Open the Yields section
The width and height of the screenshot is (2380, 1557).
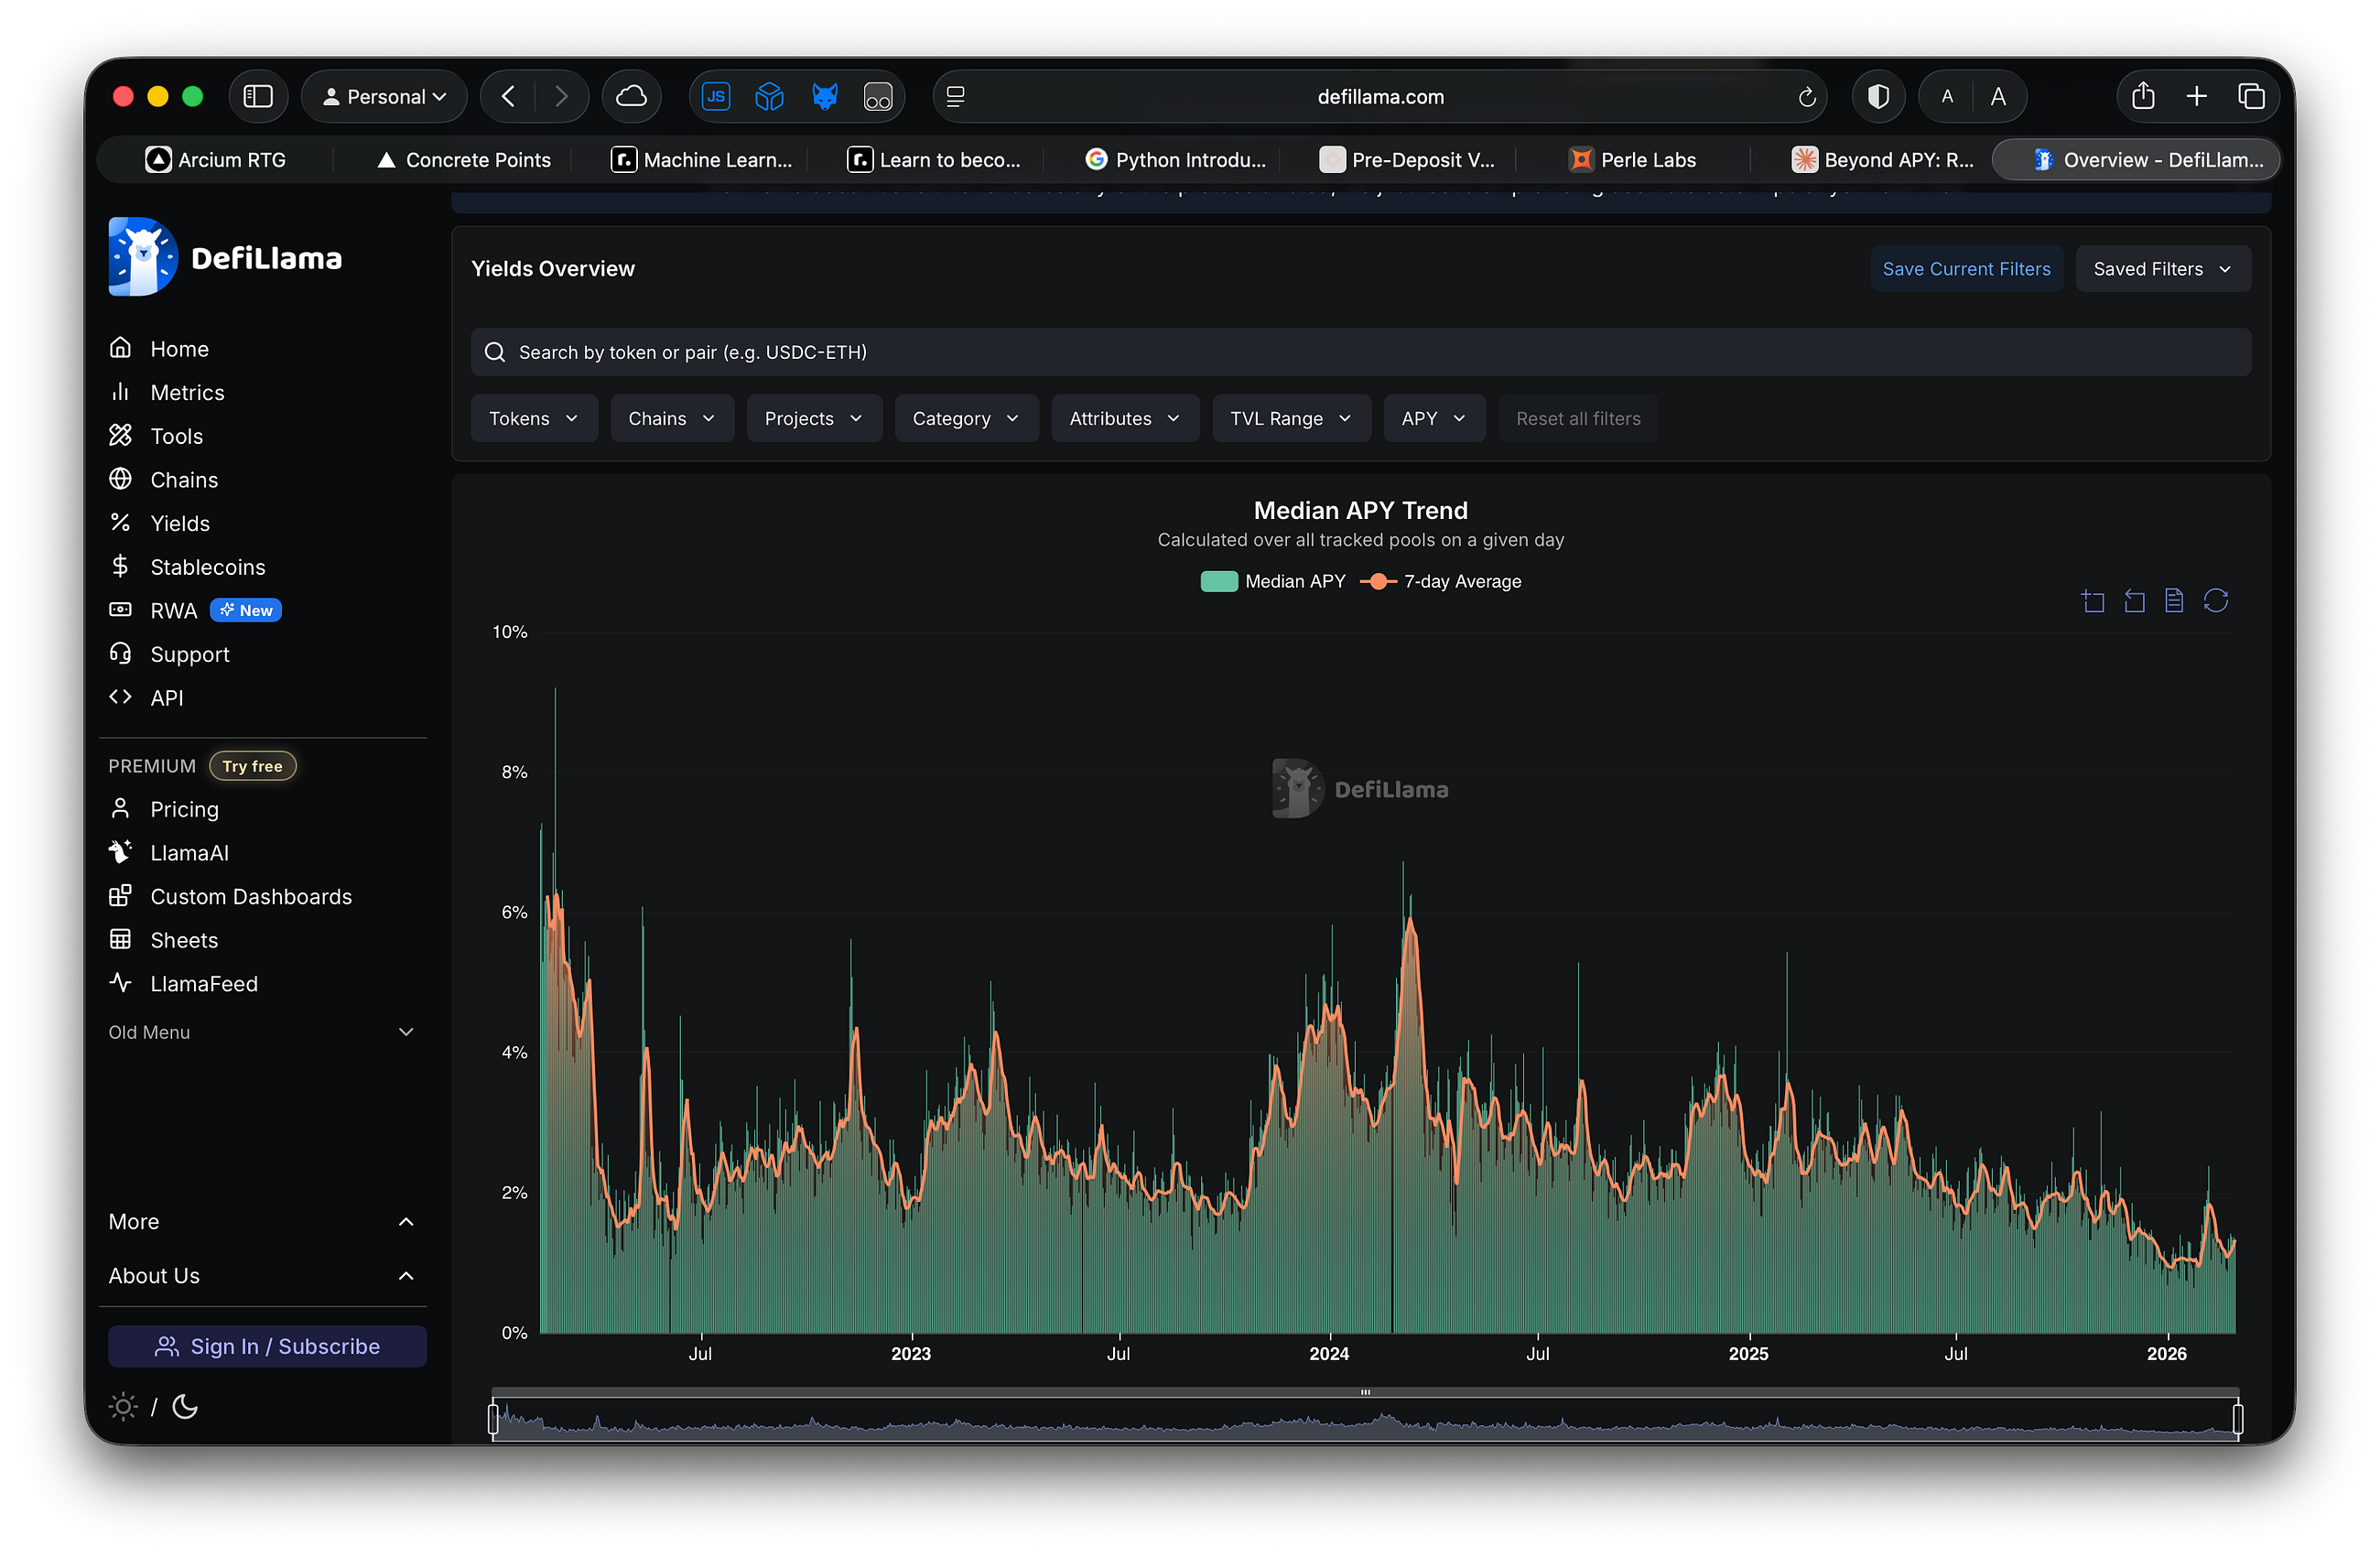[x=180, y=523]
